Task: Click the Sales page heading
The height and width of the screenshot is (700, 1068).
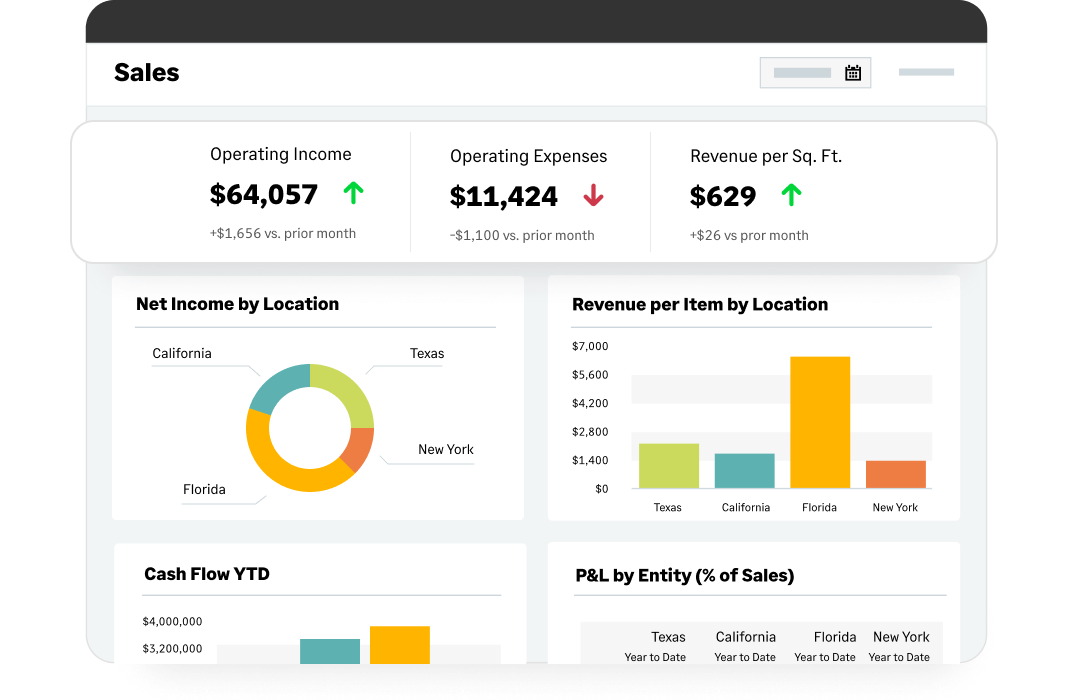Action: (146, 72)
